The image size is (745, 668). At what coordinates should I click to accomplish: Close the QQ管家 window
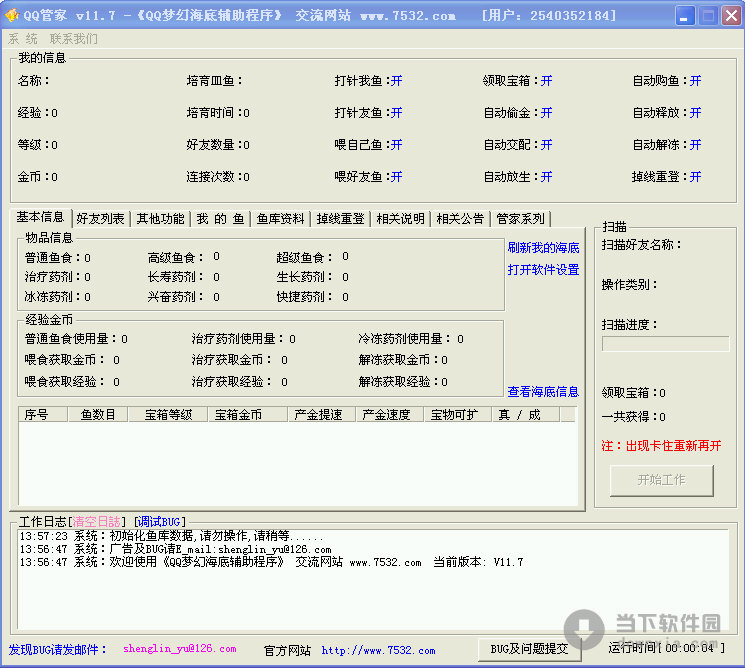pyautogui.click(x=731, y=16)
